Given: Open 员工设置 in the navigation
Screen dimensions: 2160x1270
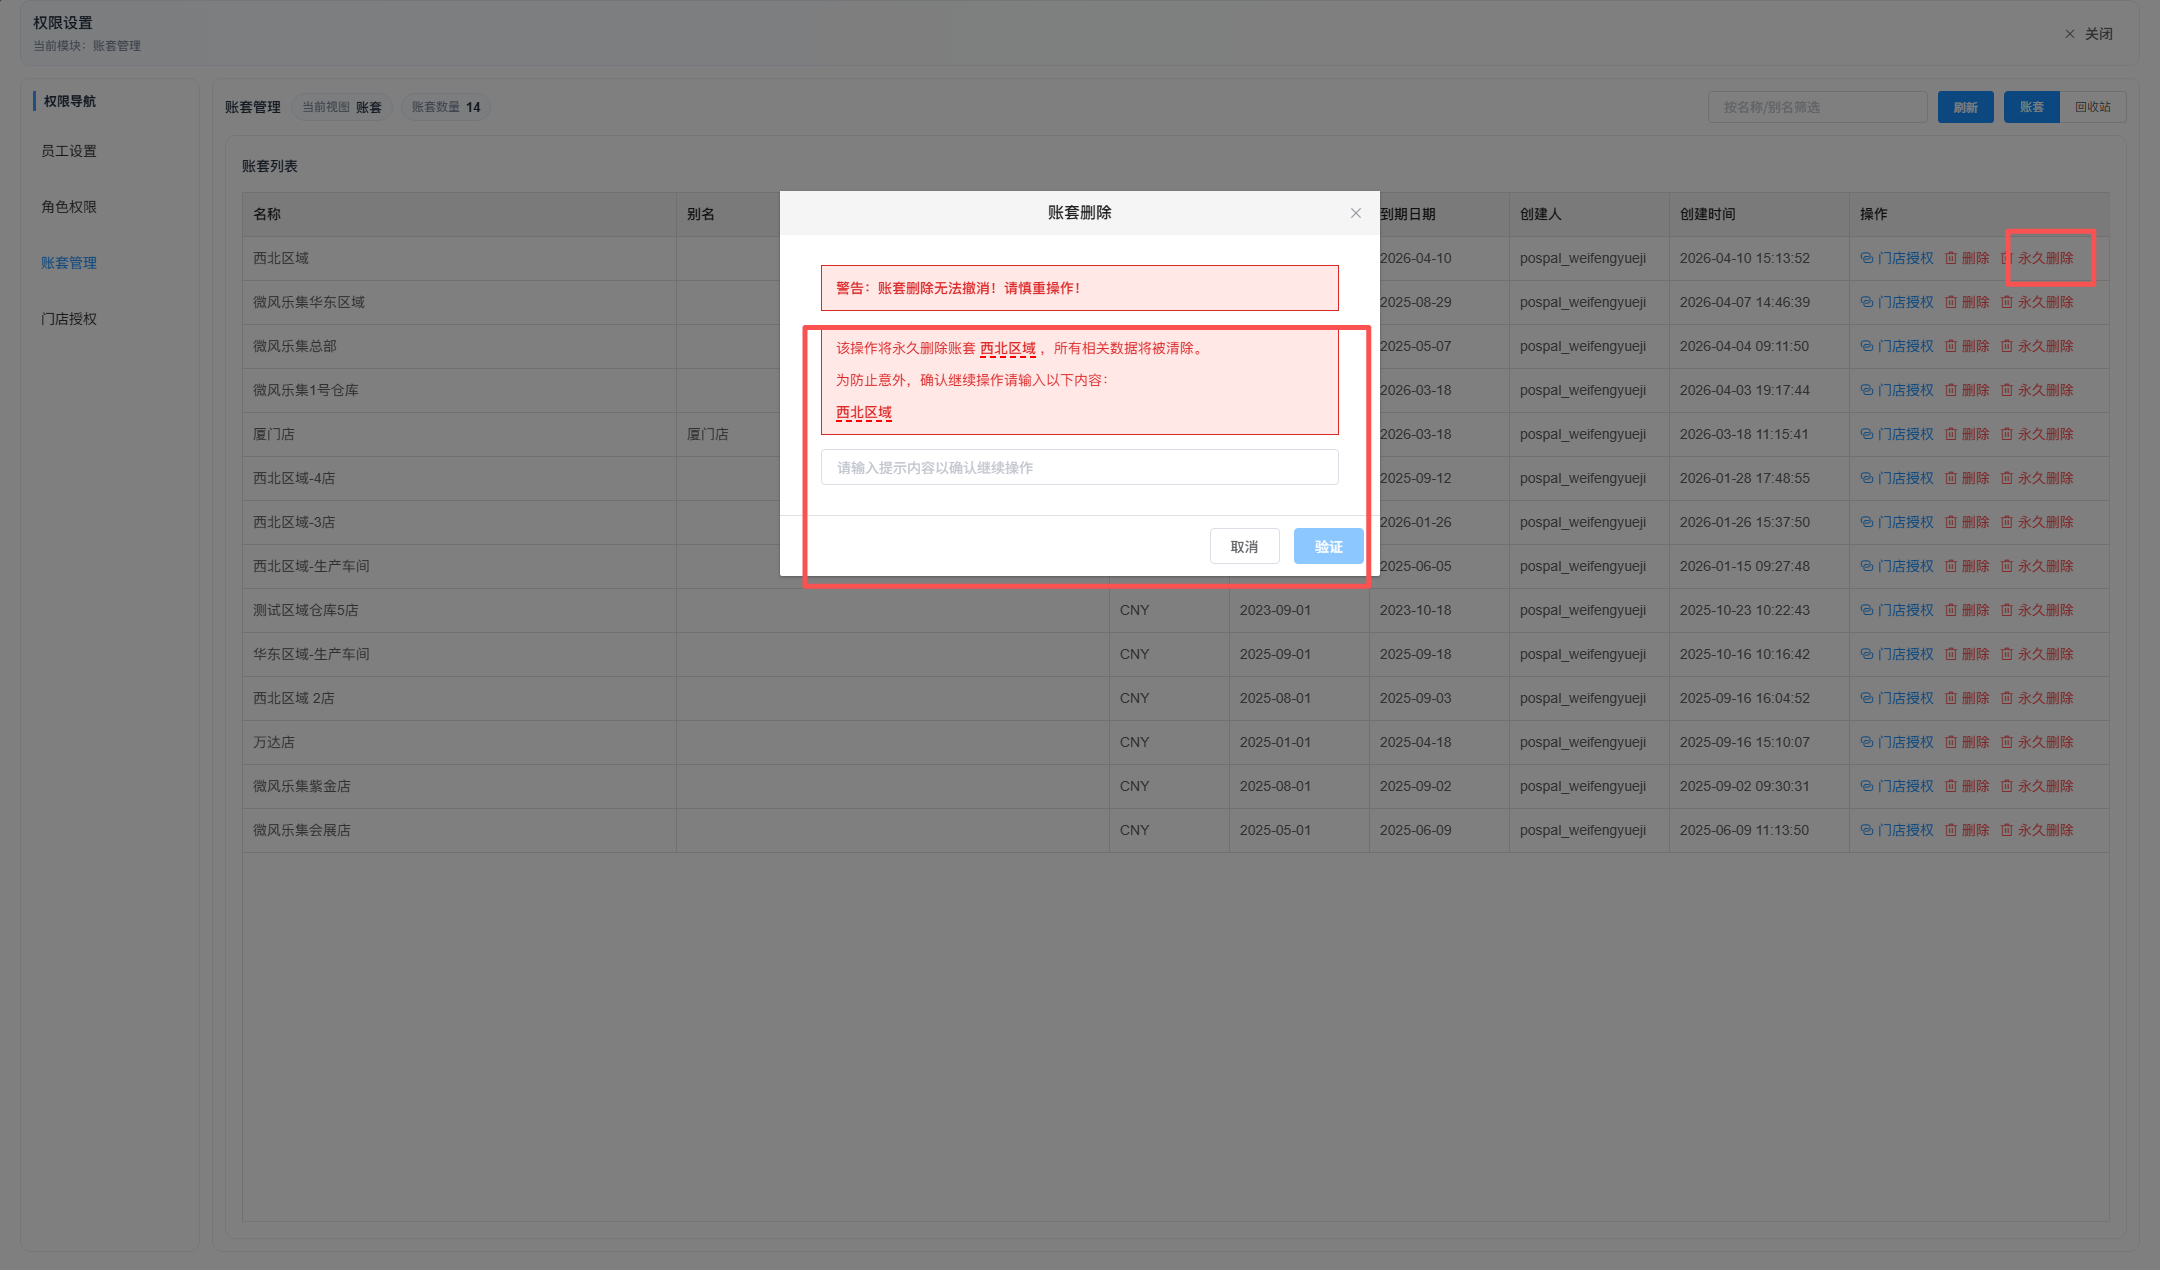Looking at the screenshot, I should (x=69, y=151).
